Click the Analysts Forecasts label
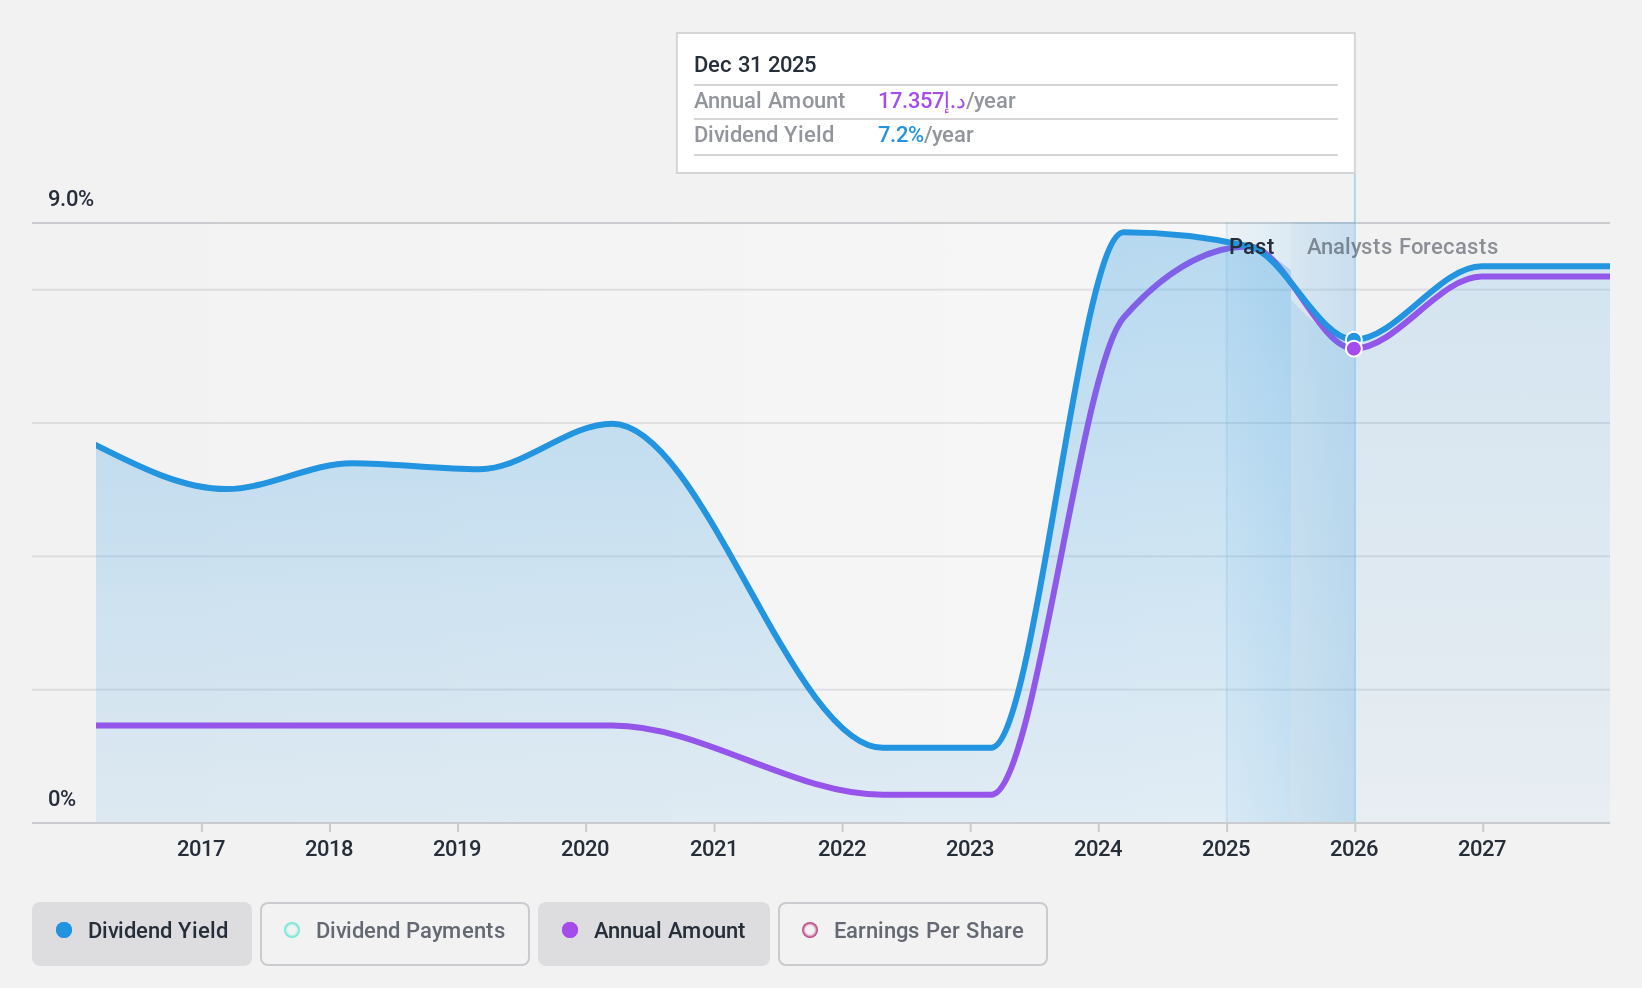1642x988 pixels. click(1402, 247)
